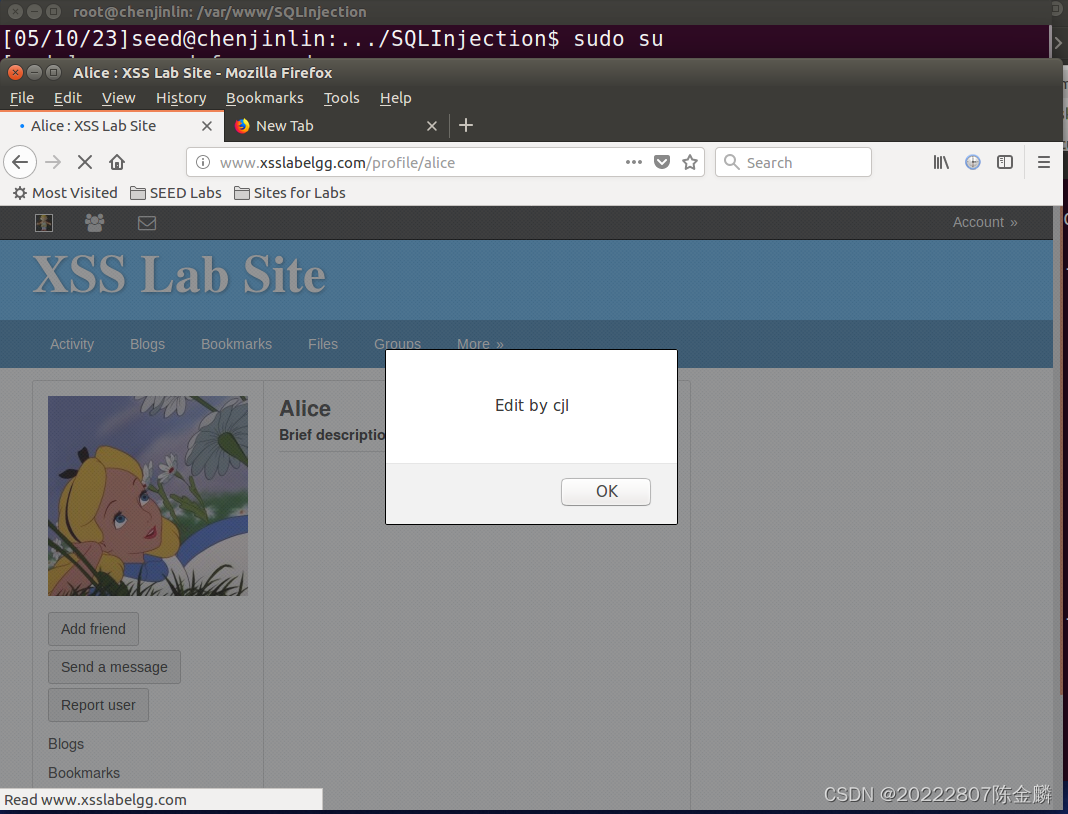This screenshot has height=814, width=1068.
Task: Click the XSS Lab Site heading
Action: tap(179, 275)
